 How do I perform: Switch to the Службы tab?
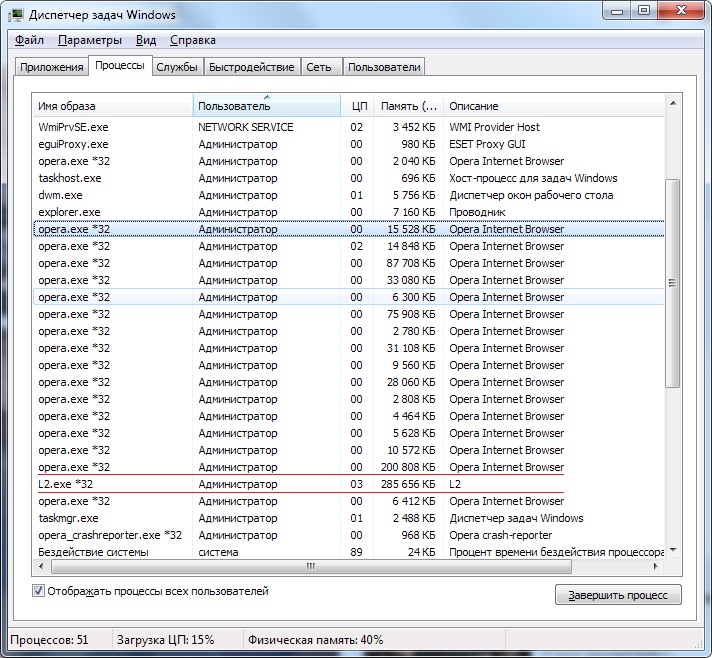(x=177, y=67)
